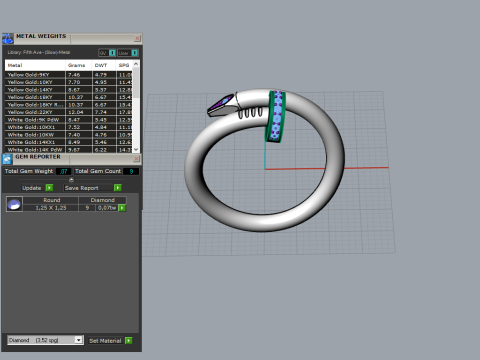Select the Yellow Gold:14KY row
The image size is (480, 360).
pos(69,90)
